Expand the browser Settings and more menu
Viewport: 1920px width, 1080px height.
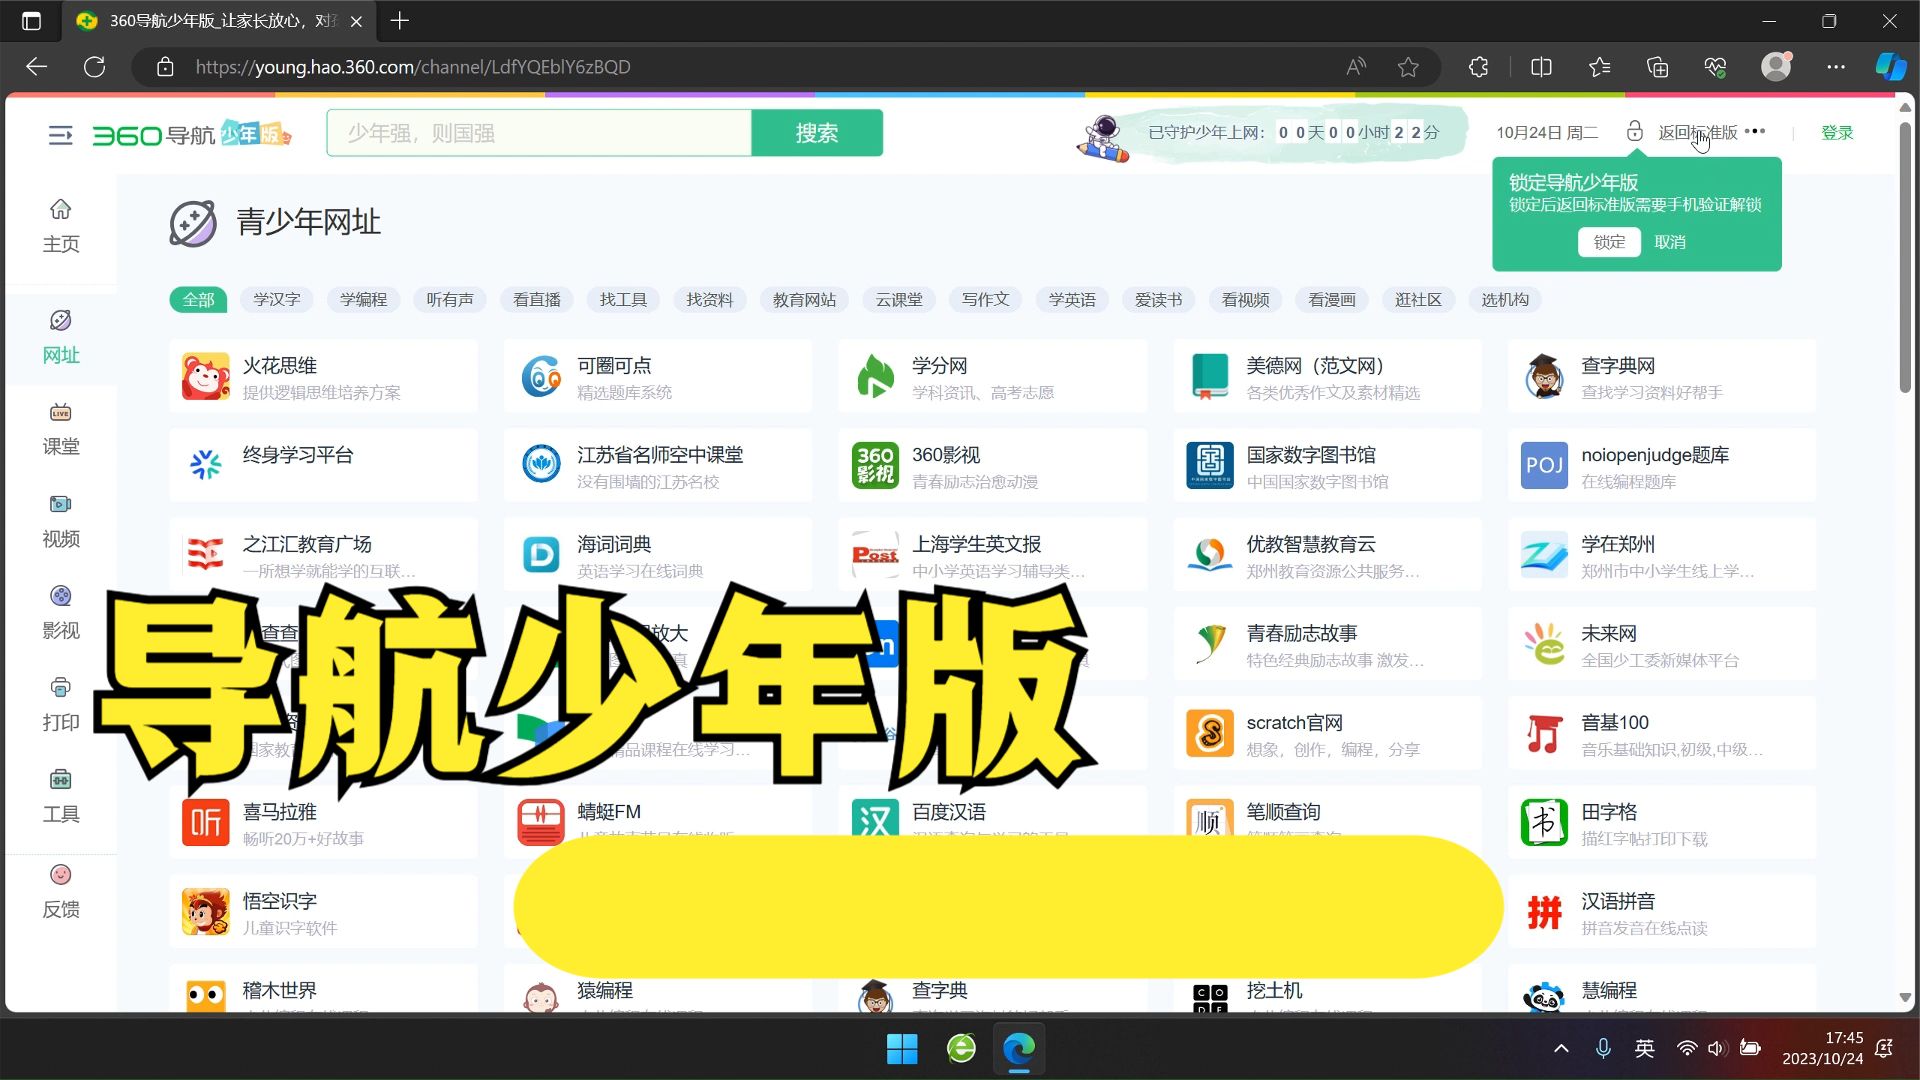click(1835, 67)
